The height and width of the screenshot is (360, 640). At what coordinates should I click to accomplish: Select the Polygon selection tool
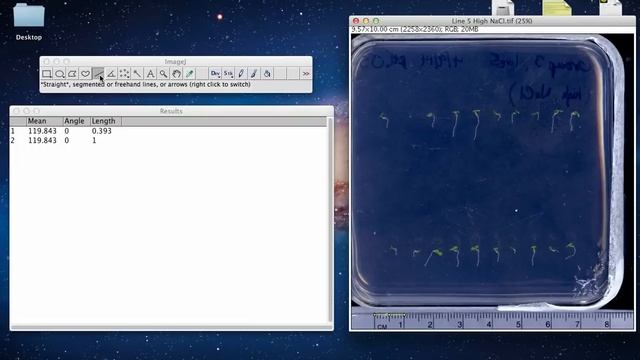[x=72, y=73]
